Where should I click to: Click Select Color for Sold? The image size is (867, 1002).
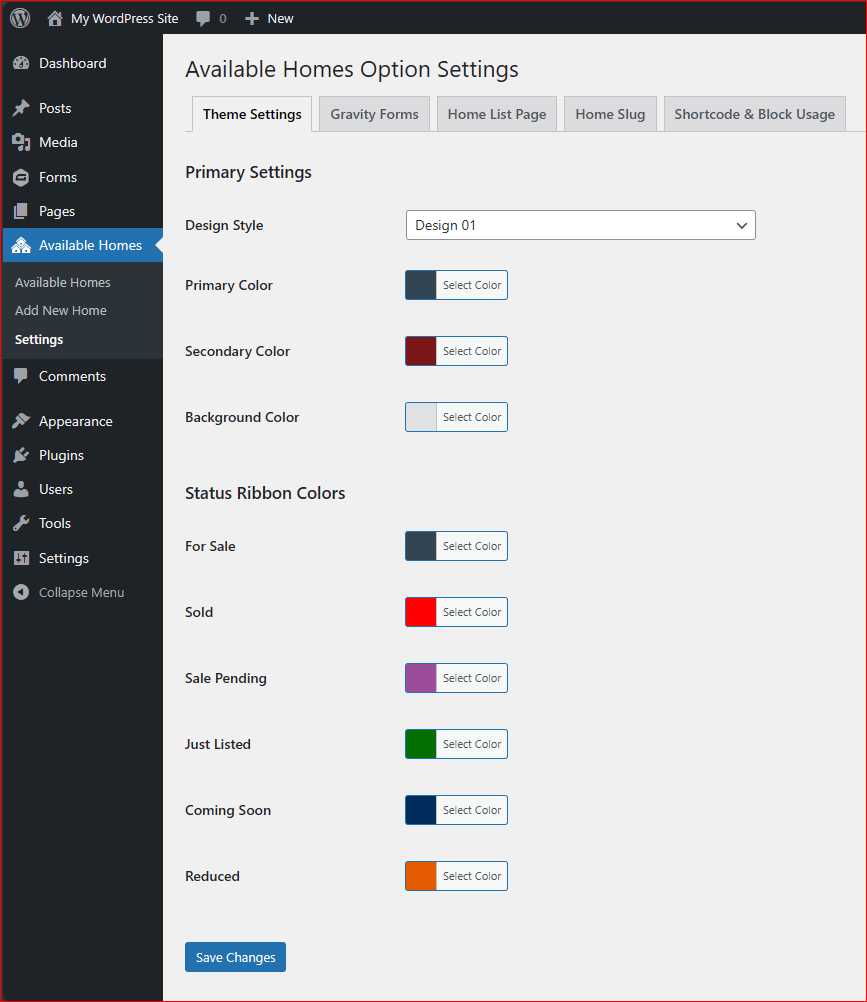point(472,612)
